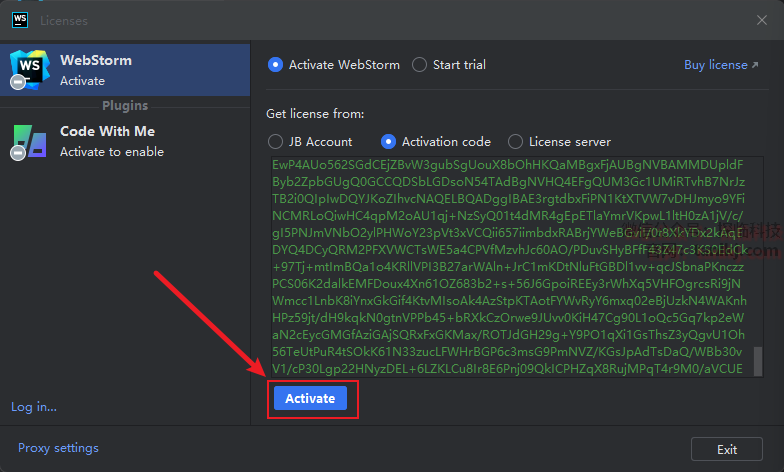Close the Licenses dialog window
The width and height of the screenshot is (784, 472).
coord(762,20)
